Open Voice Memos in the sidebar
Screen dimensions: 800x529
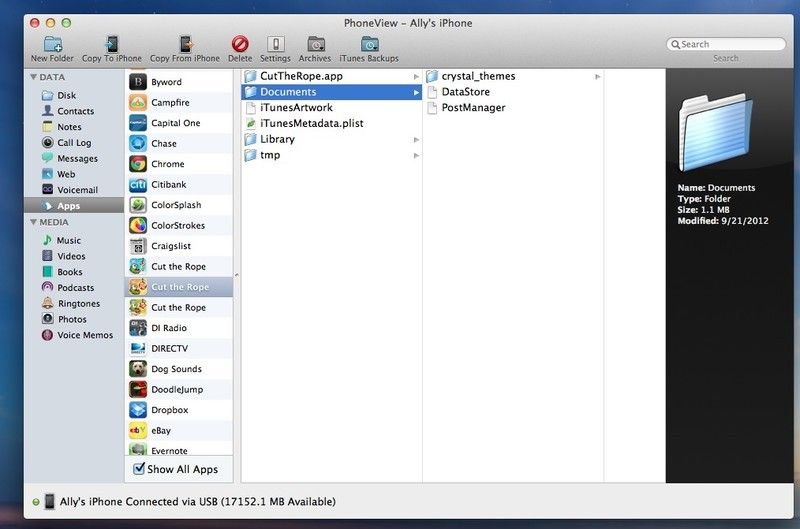pyautogui.click(x=84, y=336)
